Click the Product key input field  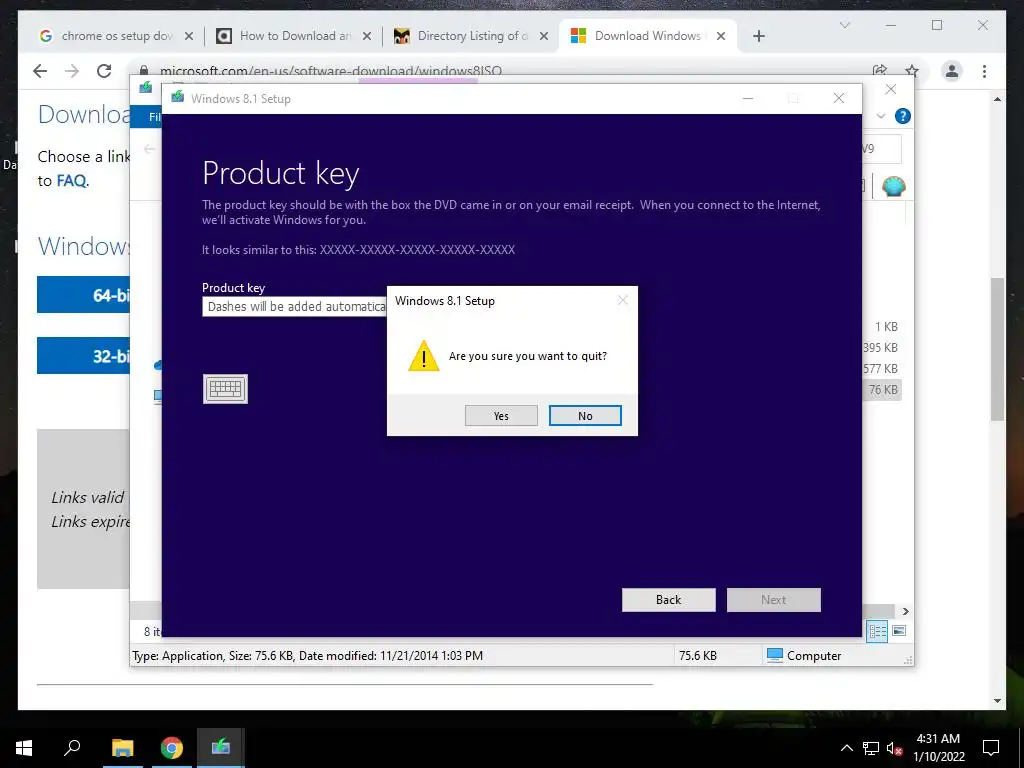295,306
